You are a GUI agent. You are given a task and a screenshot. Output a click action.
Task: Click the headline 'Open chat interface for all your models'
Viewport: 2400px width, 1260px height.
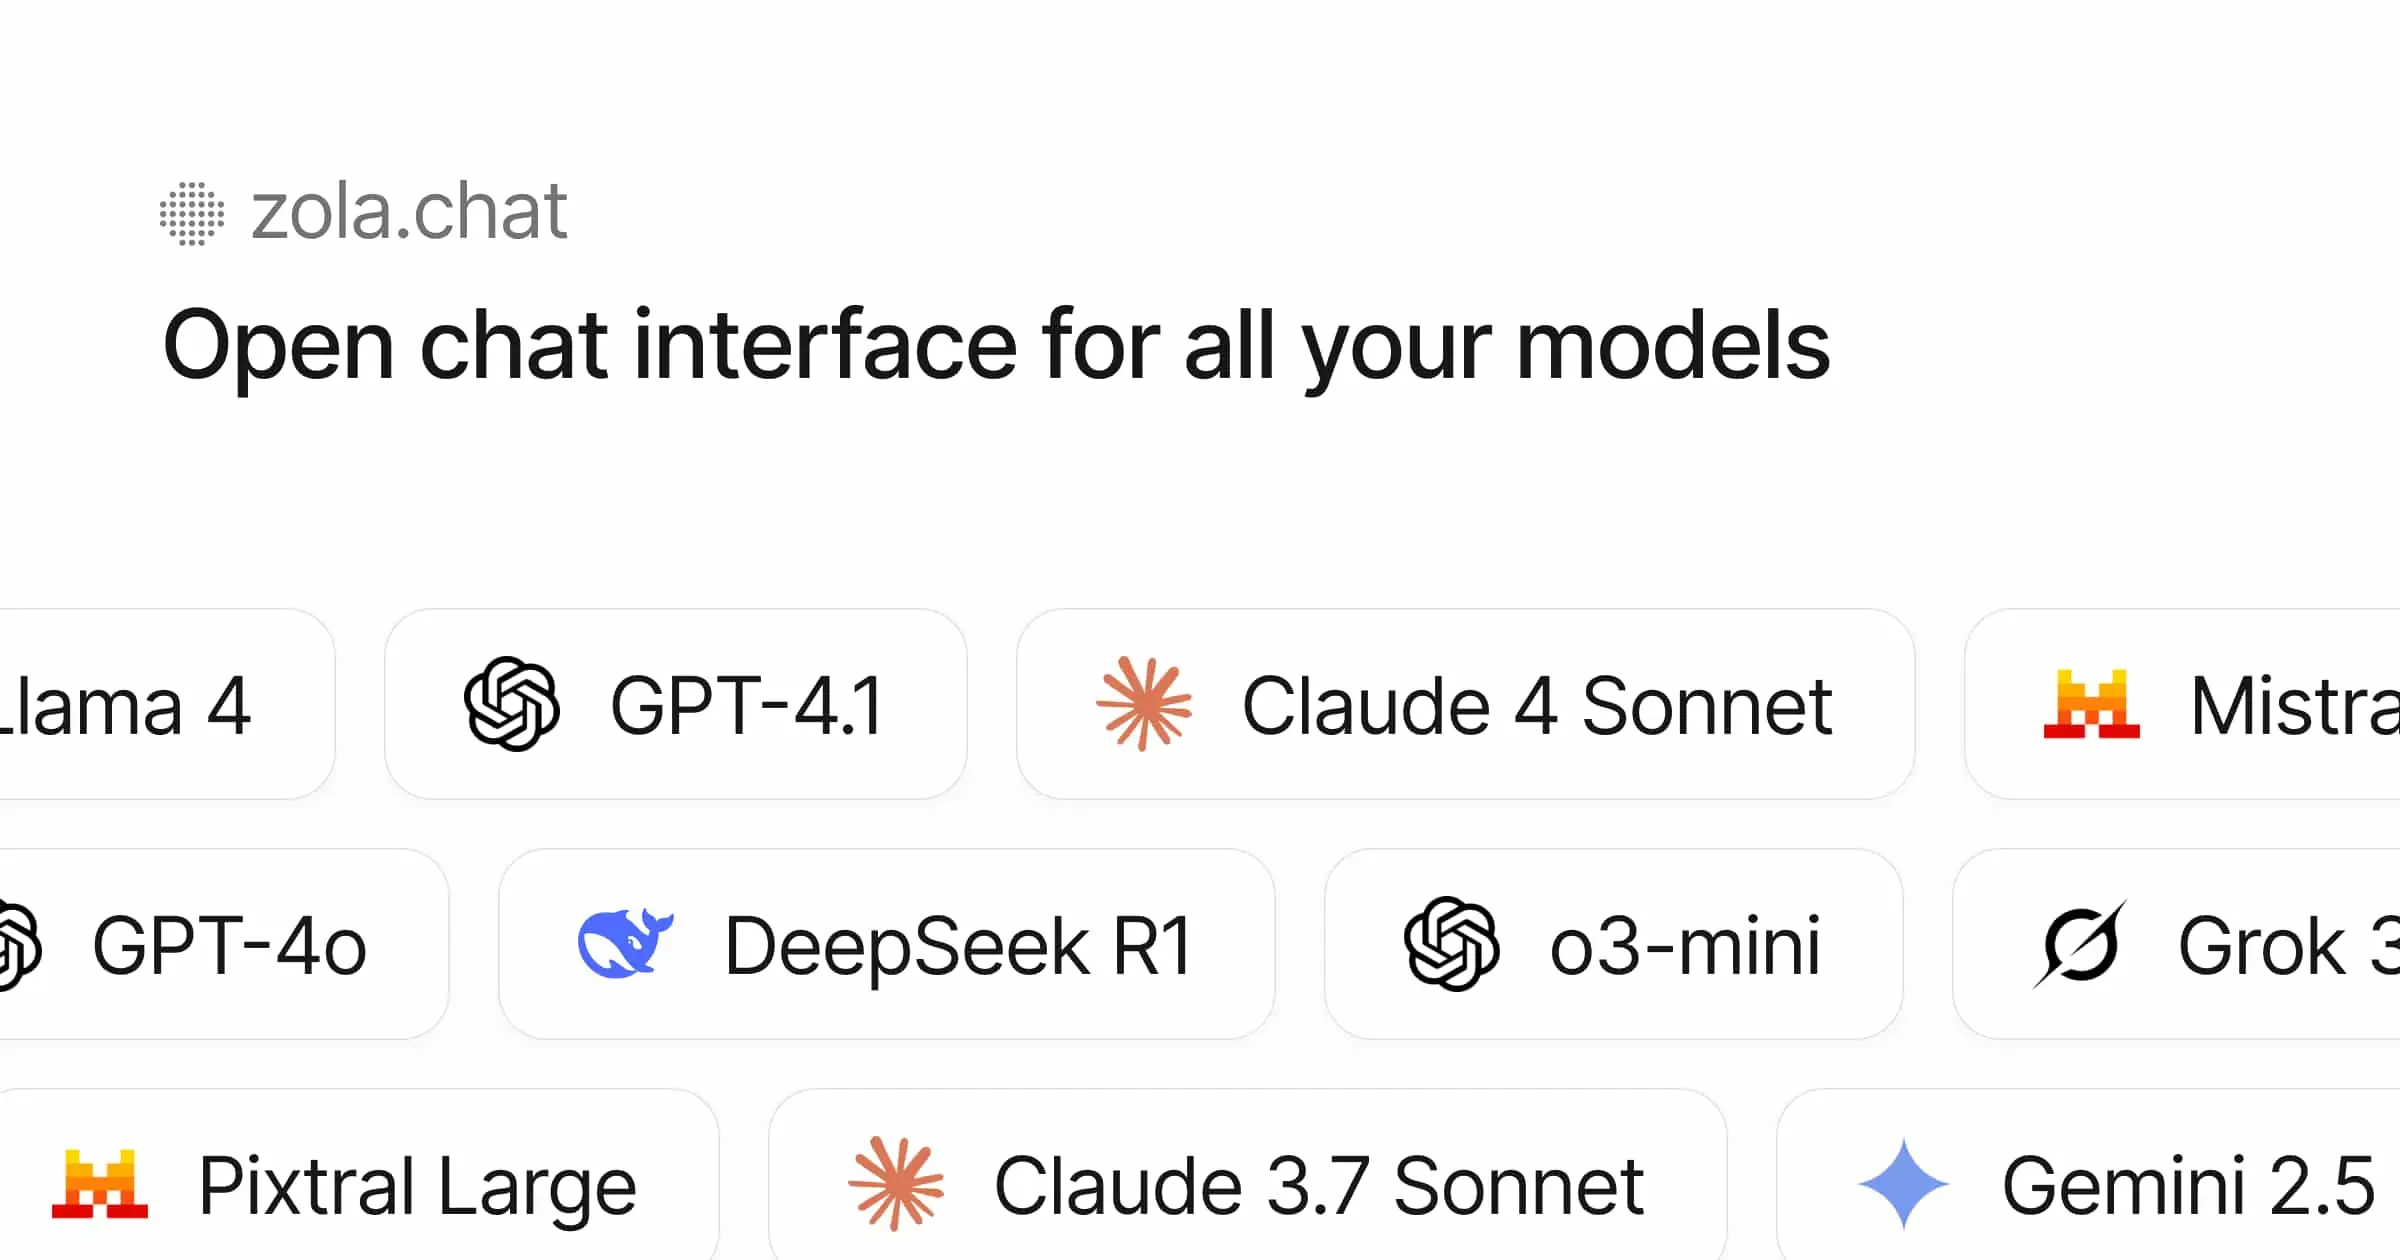pos(996,345)
